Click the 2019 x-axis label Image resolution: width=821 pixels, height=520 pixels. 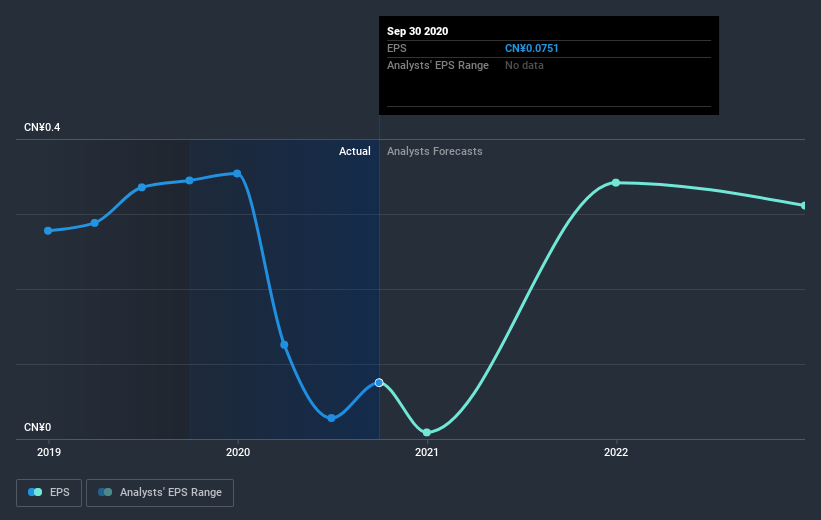point(49,452)
